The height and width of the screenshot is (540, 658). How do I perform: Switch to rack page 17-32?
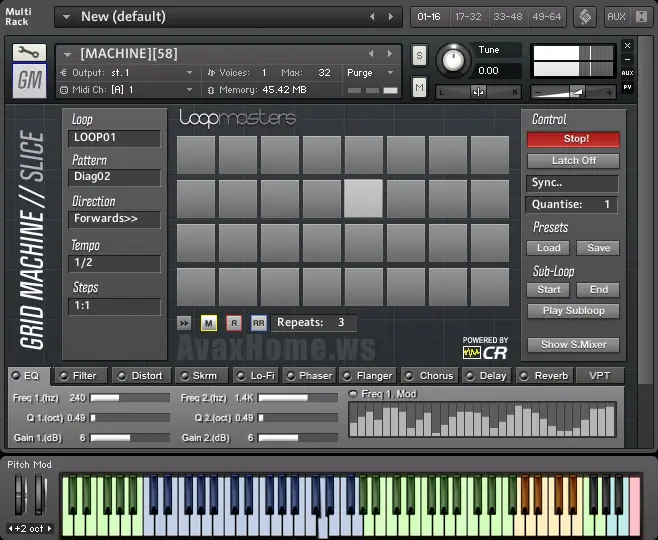pyautogui.click(x=468, y=17)
